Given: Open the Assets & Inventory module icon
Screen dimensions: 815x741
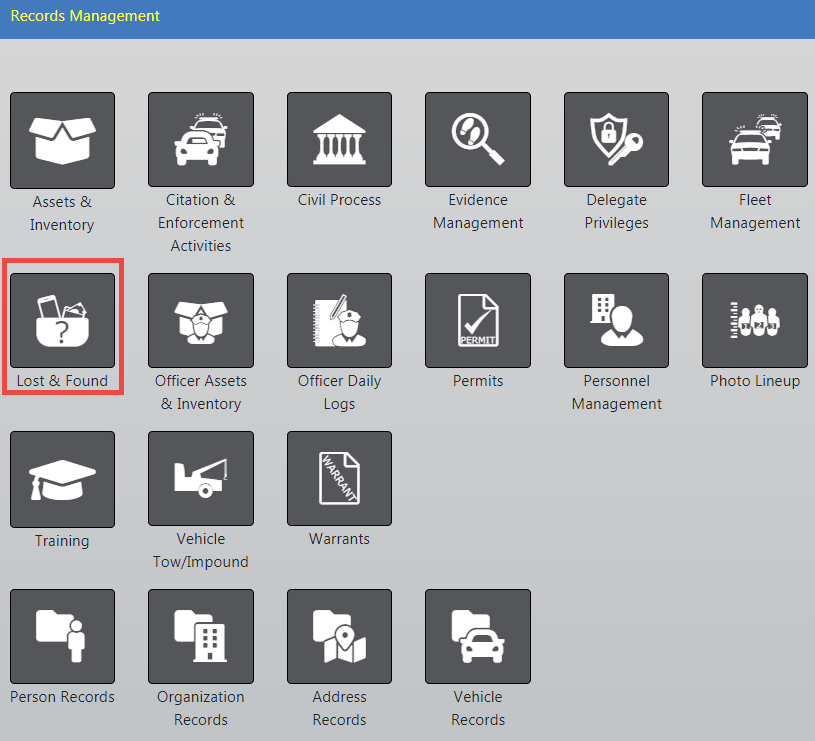Looking at the screenshot, I should coord(62,140).
